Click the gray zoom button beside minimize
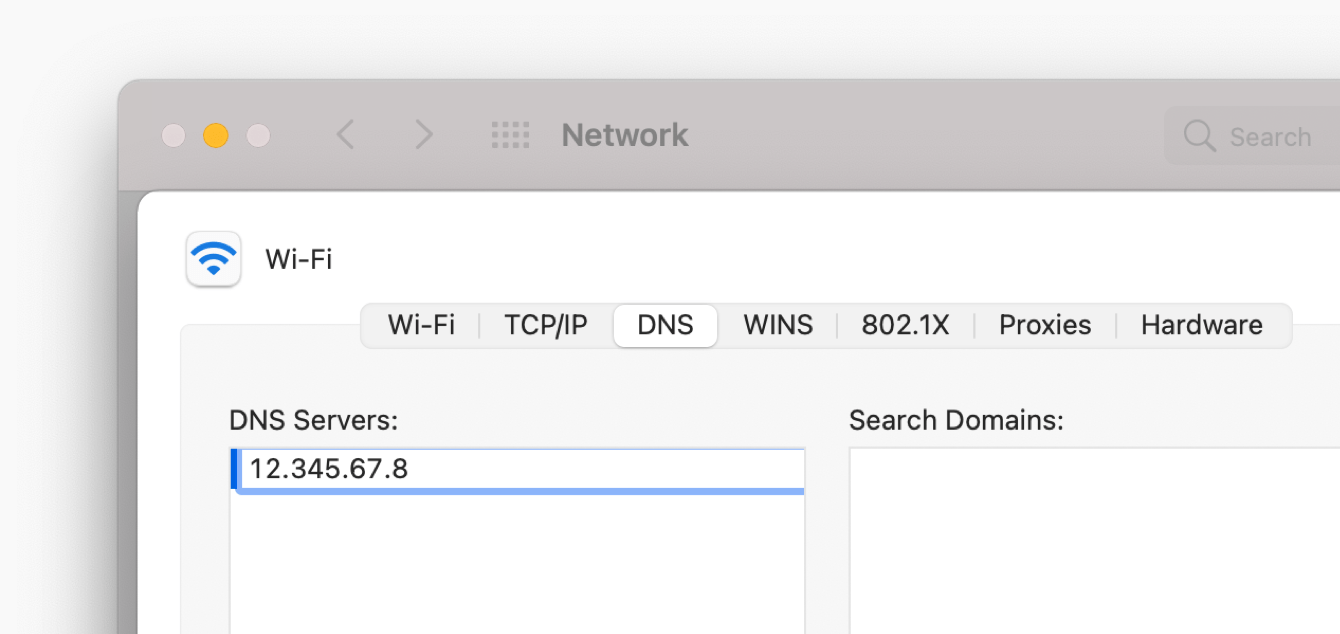1340x634 pixels. [258, 135]
